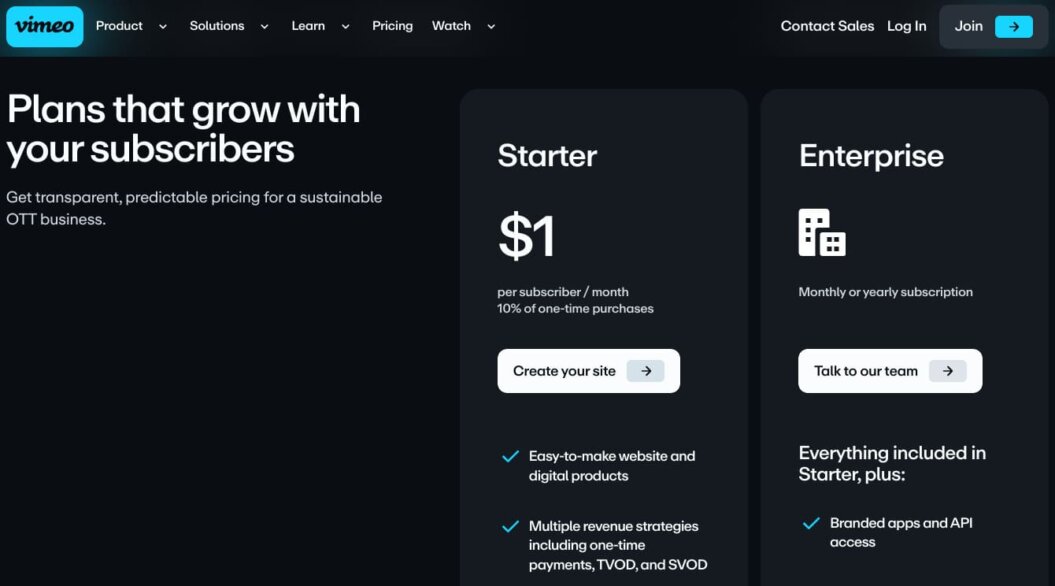The image size is (1055, 586).
Task: Select Solutions in the navigation bar
Action: click(216, 26)
